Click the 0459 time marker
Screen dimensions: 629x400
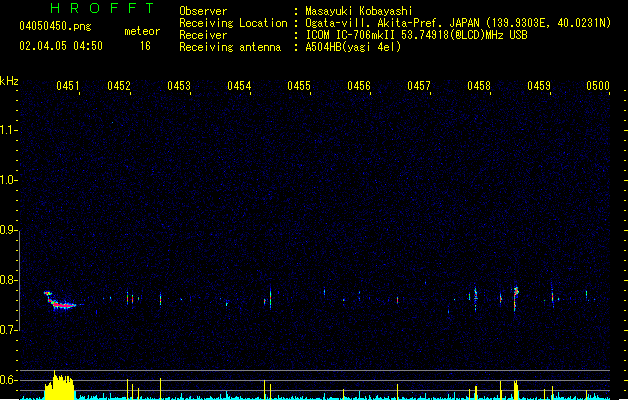[x=539, y=86]
